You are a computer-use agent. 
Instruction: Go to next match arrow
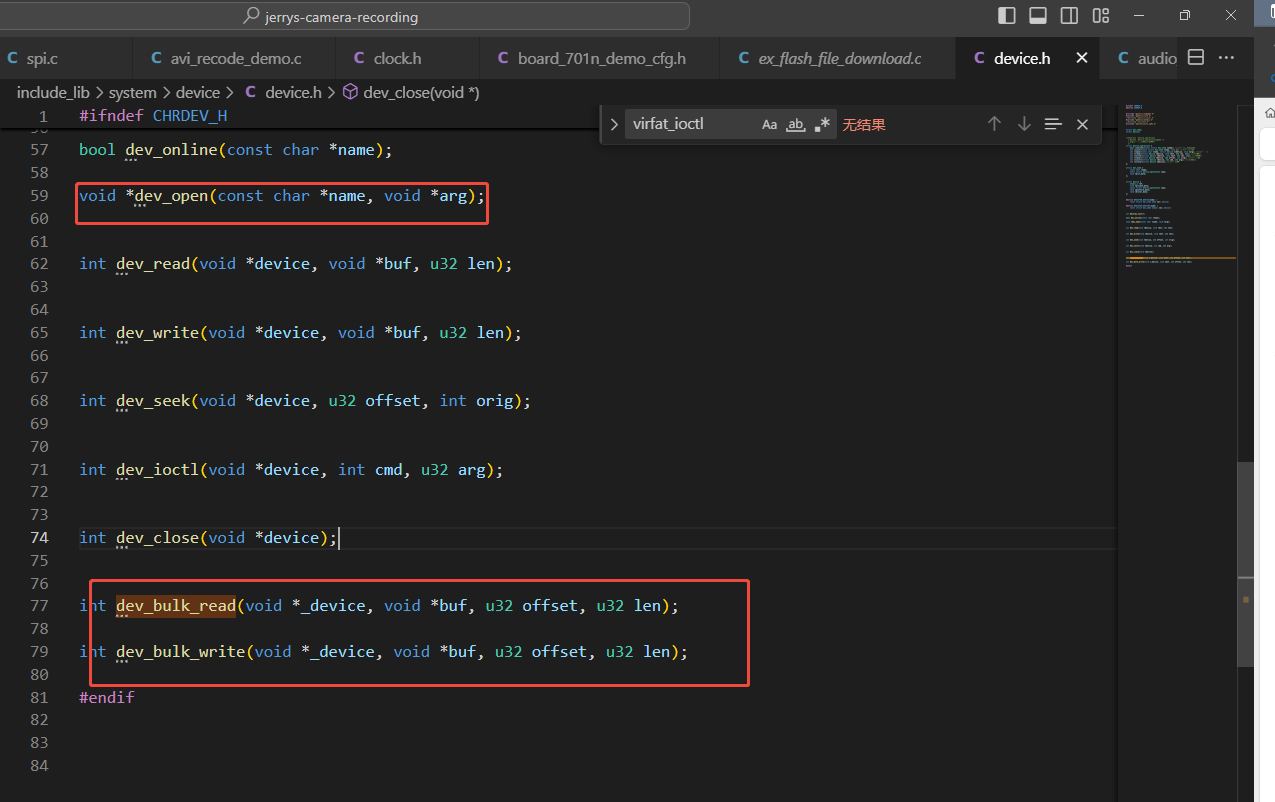click(1024, 124)
